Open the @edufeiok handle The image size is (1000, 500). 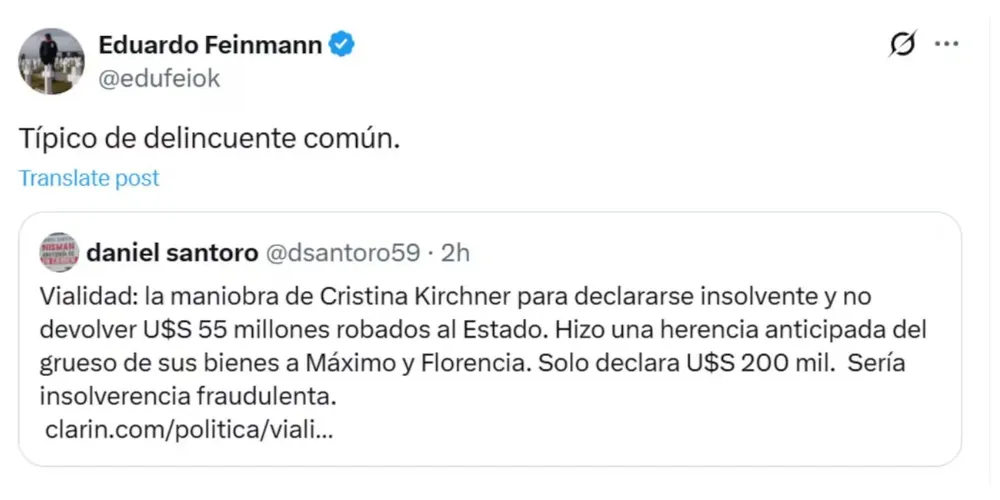[x=158, y=78]
